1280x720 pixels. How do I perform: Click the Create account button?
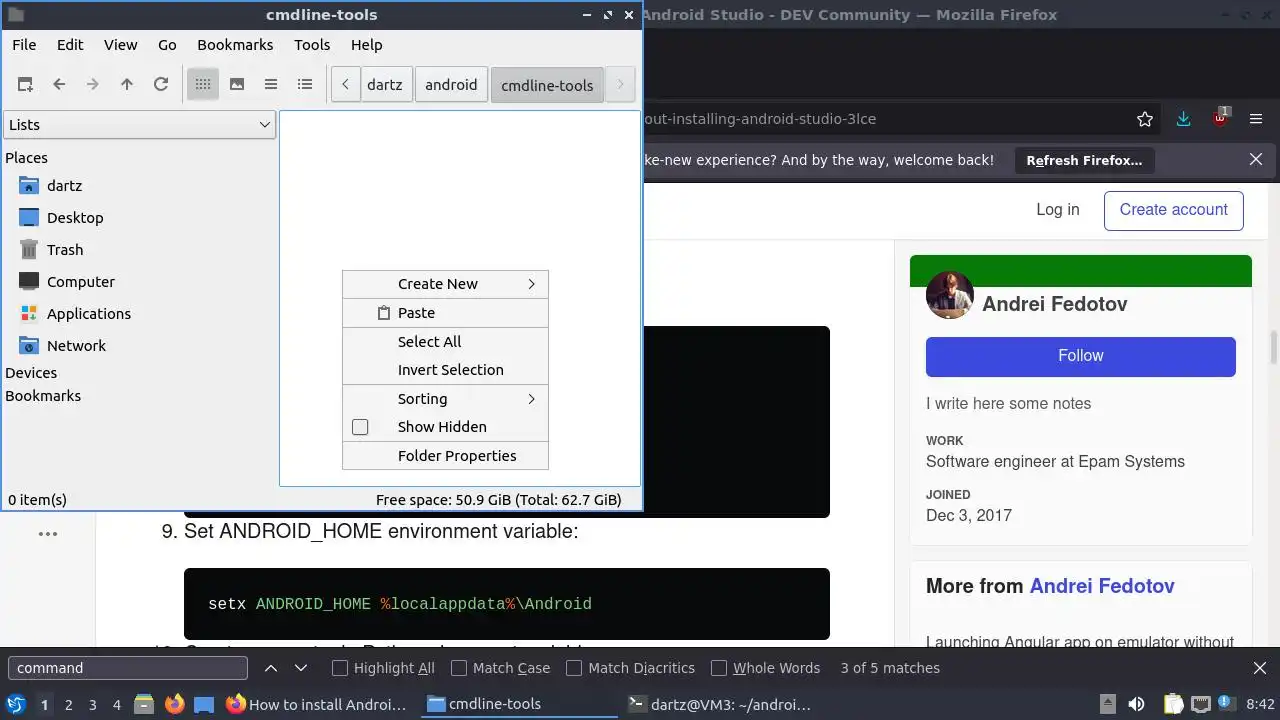pyautogui.click(x=1174, y=210)
